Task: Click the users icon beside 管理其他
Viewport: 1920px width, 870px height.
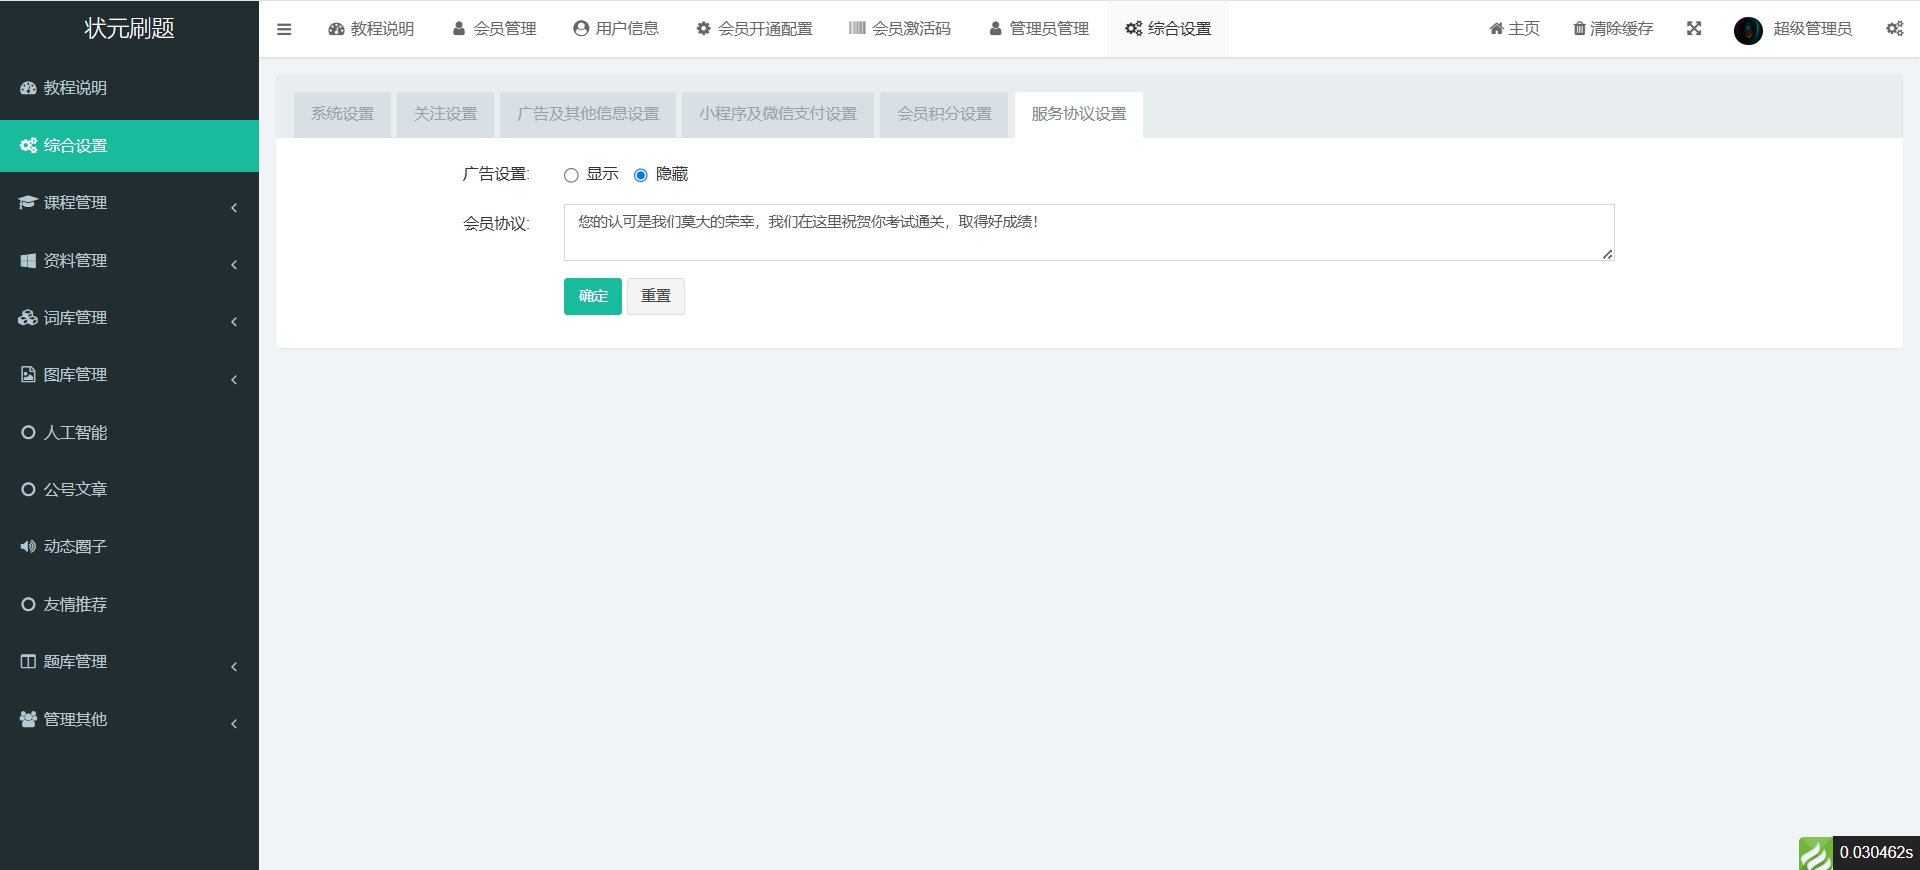Action: click(28, 719)
